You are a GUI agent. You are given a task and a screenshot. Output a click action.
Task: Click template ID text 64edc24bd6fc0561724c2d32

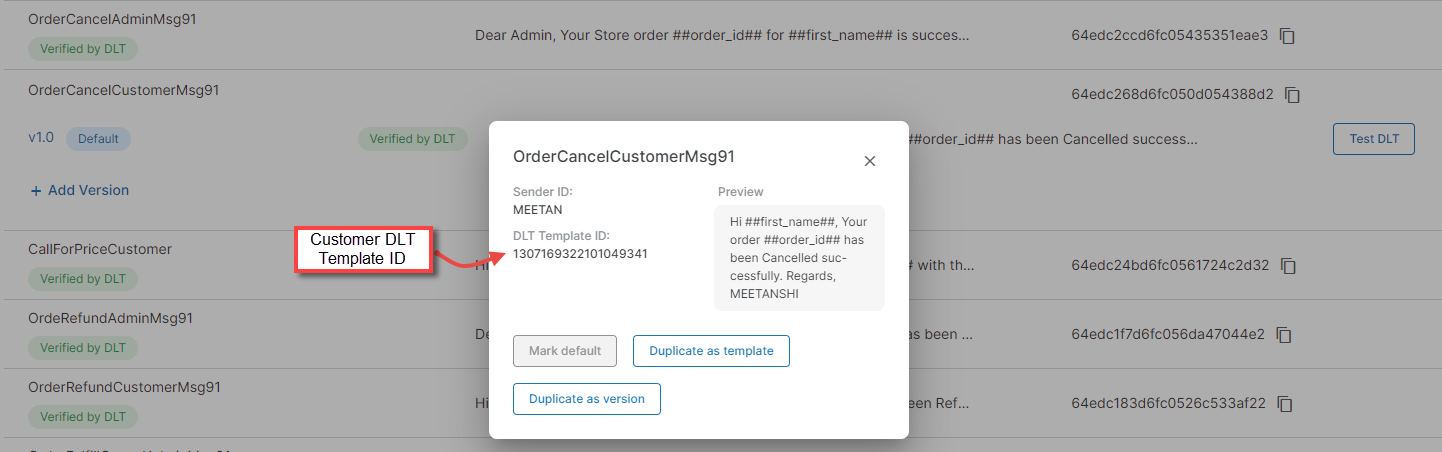[1169, 265]
